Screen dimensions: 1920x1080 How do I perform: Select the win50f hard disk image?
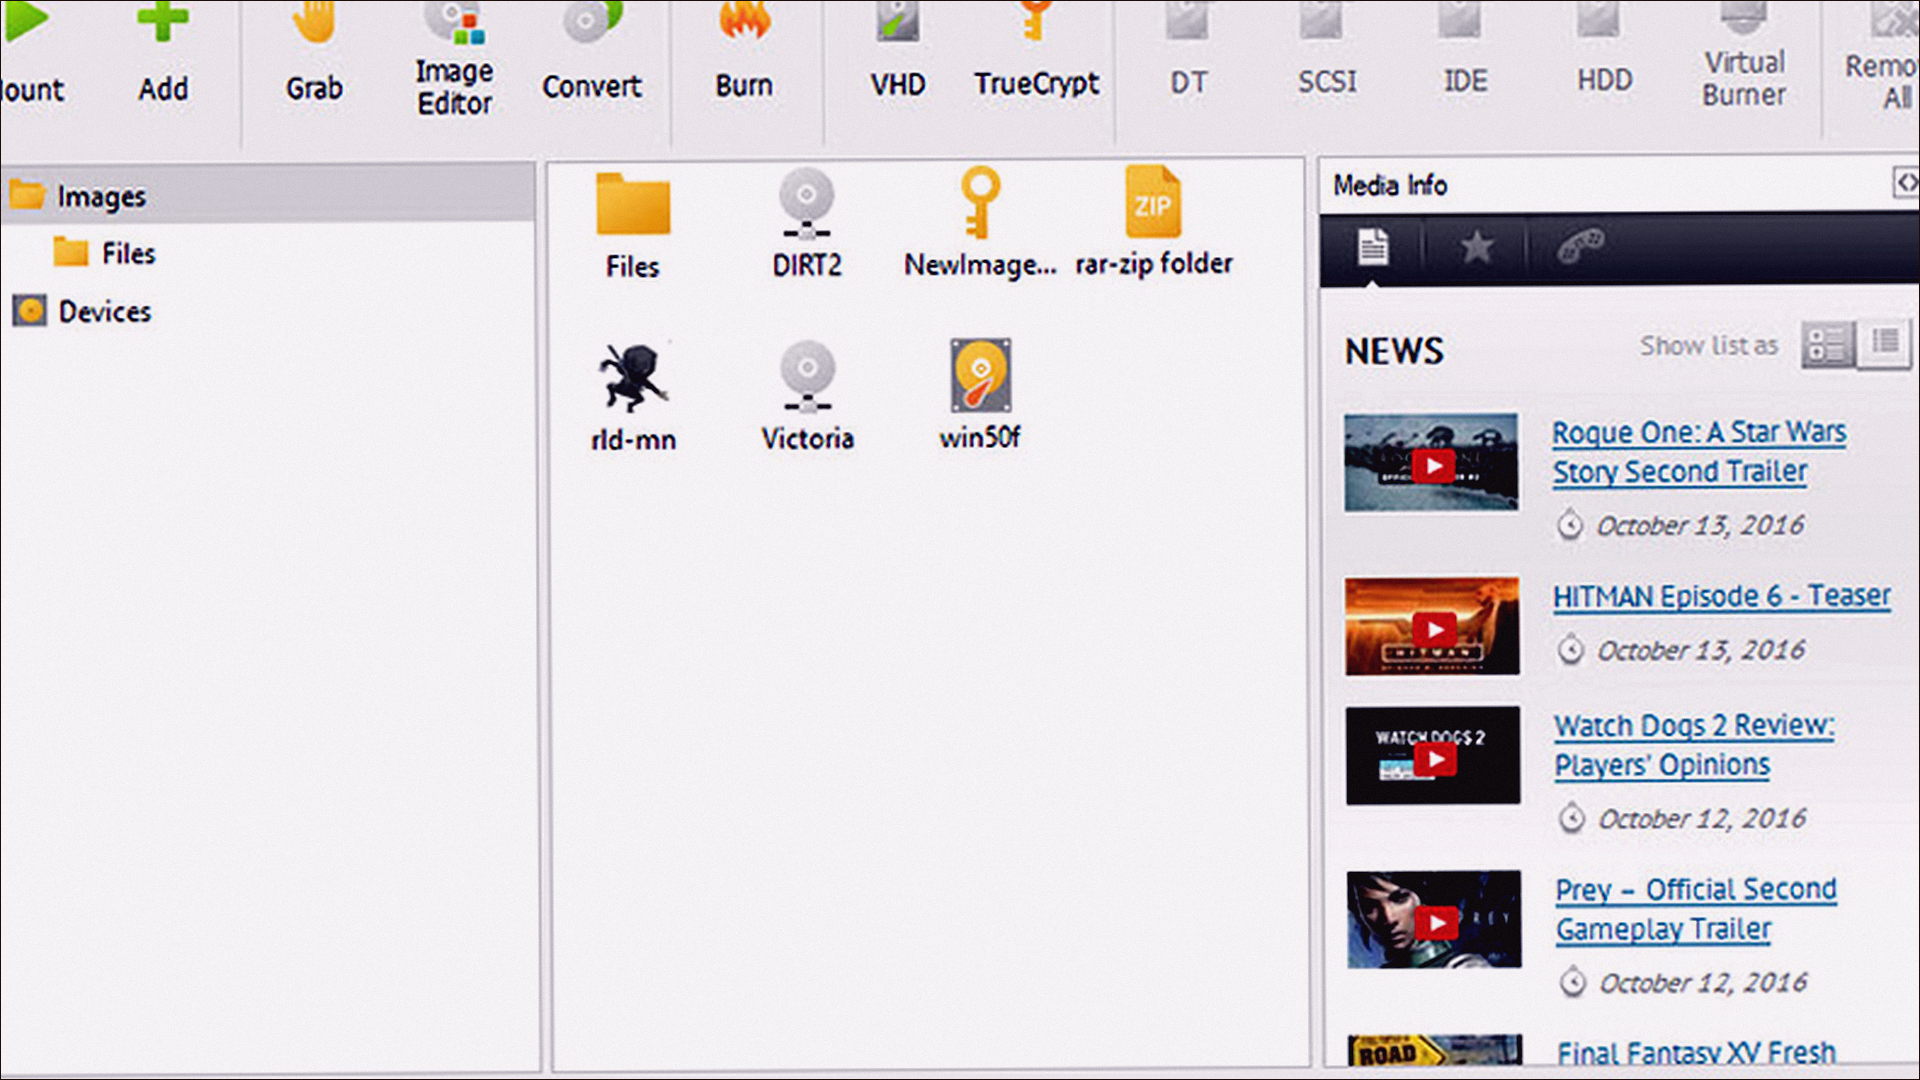(980, 396)
